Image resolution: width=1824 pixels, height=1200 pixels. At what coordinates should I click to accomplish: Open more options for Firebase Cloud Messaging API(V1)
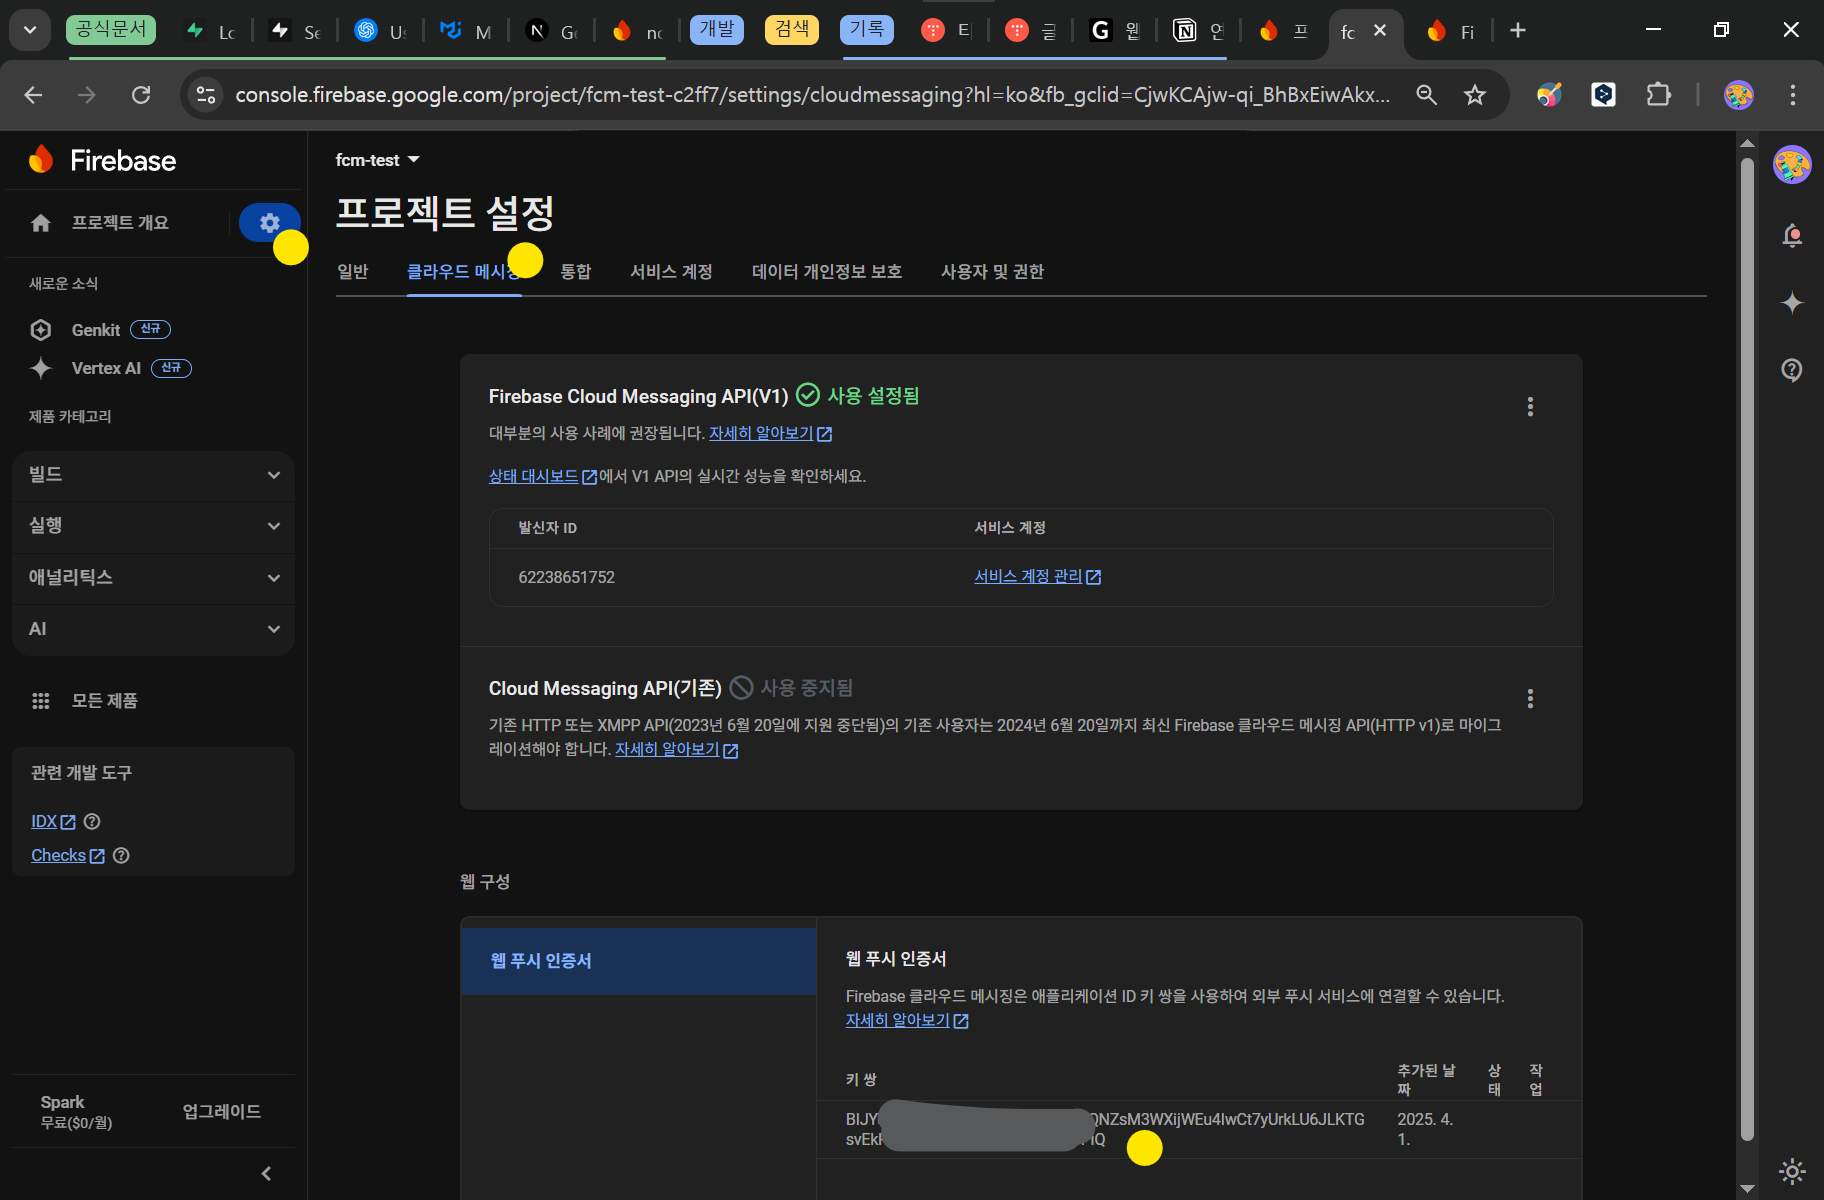point(1530,407)
